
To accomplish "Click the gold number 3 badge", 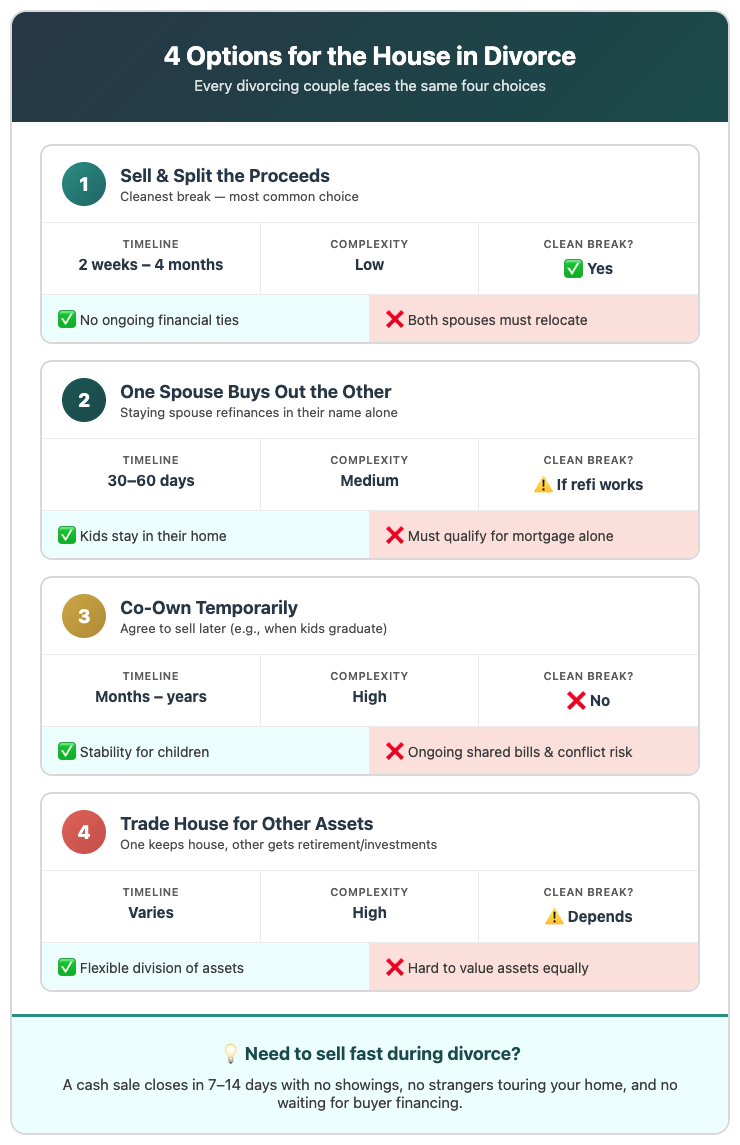I will coord(84,616).
